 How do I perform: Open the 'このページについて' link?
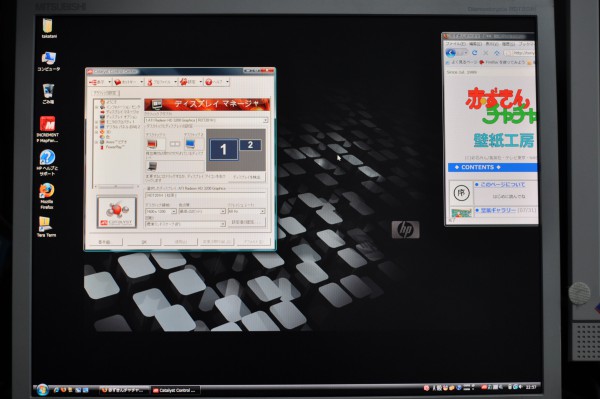tap(502, 185)
